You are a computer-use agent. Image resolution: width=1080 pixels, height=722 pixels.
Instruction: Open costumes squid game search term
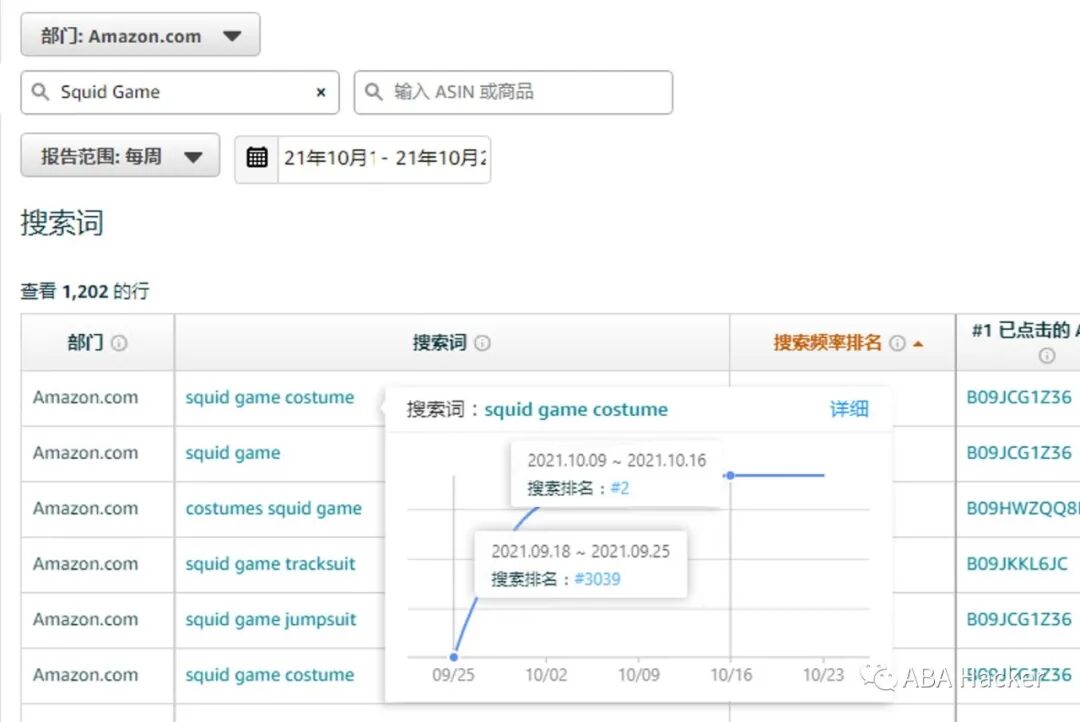[273, 508]
